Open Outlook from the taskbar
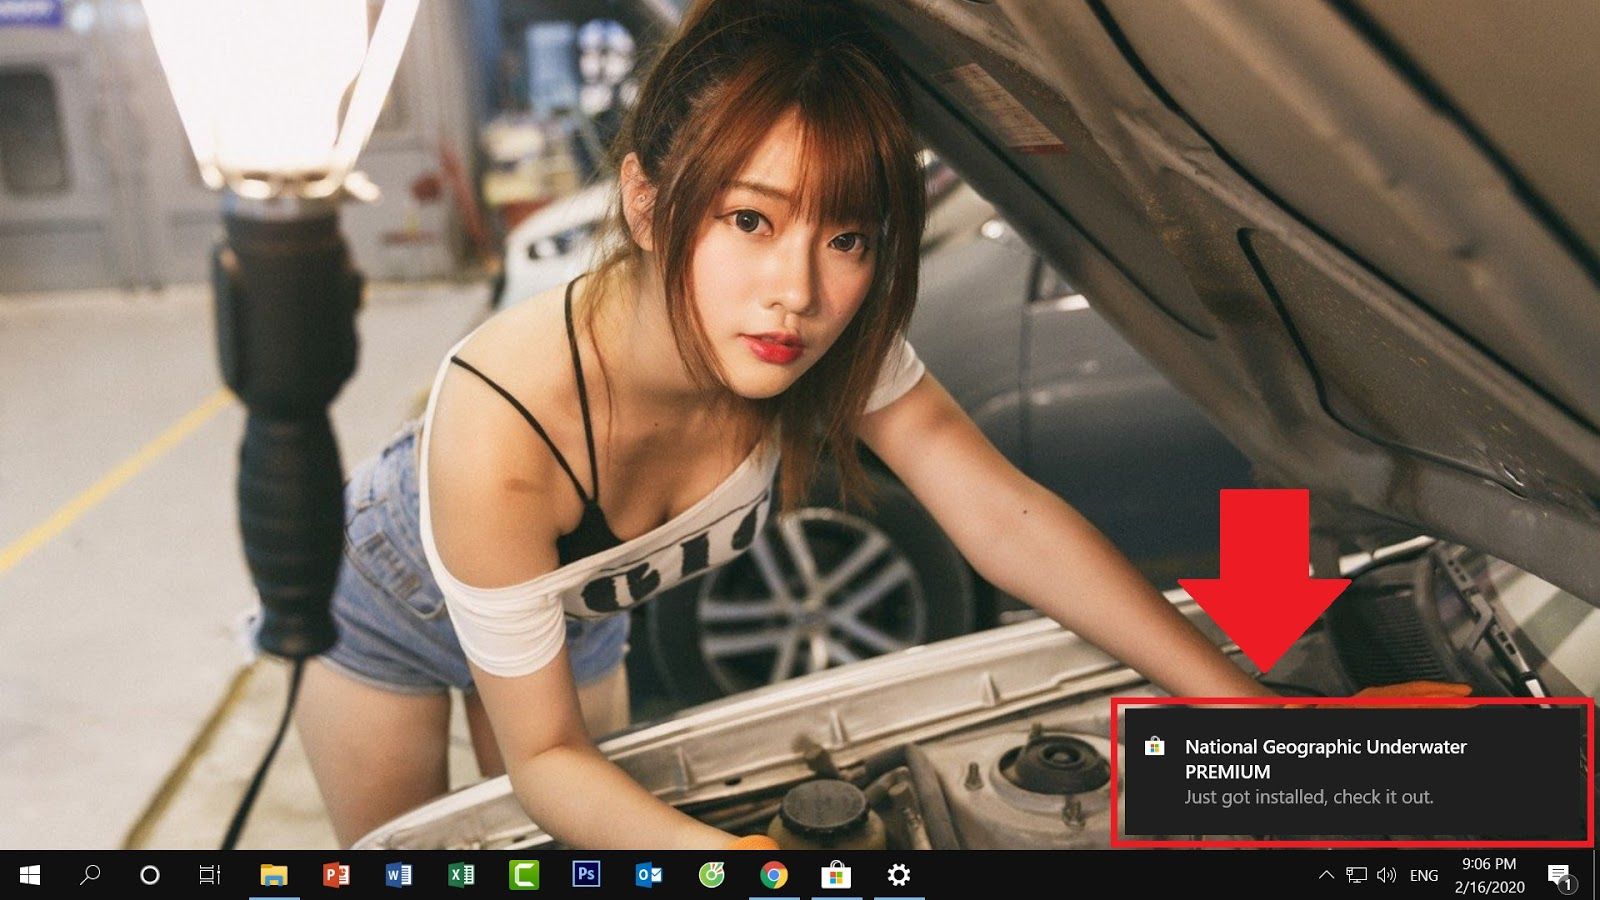Screen dimensions: 1600x900 648,876
